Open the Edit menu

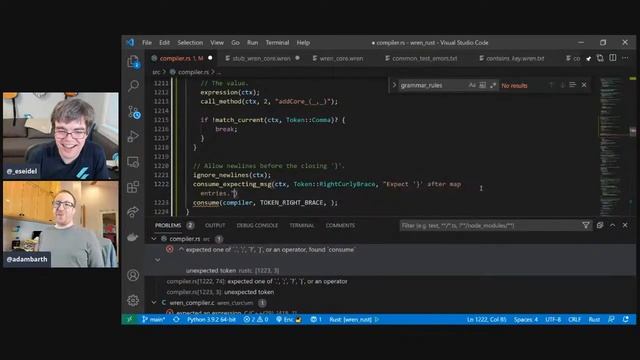click(164, 42)
